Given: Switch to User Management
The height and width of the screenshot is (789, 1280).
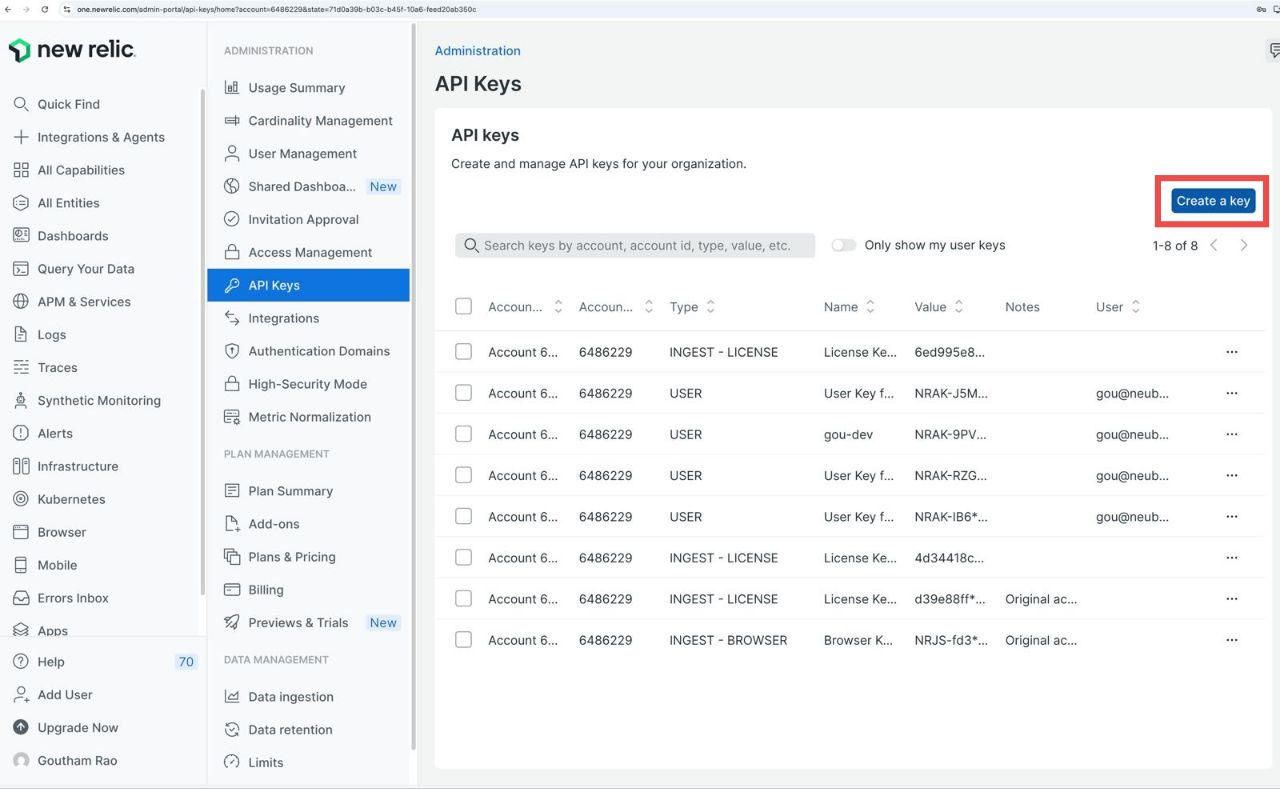Looking at the screenshot, I should (302, 153).
